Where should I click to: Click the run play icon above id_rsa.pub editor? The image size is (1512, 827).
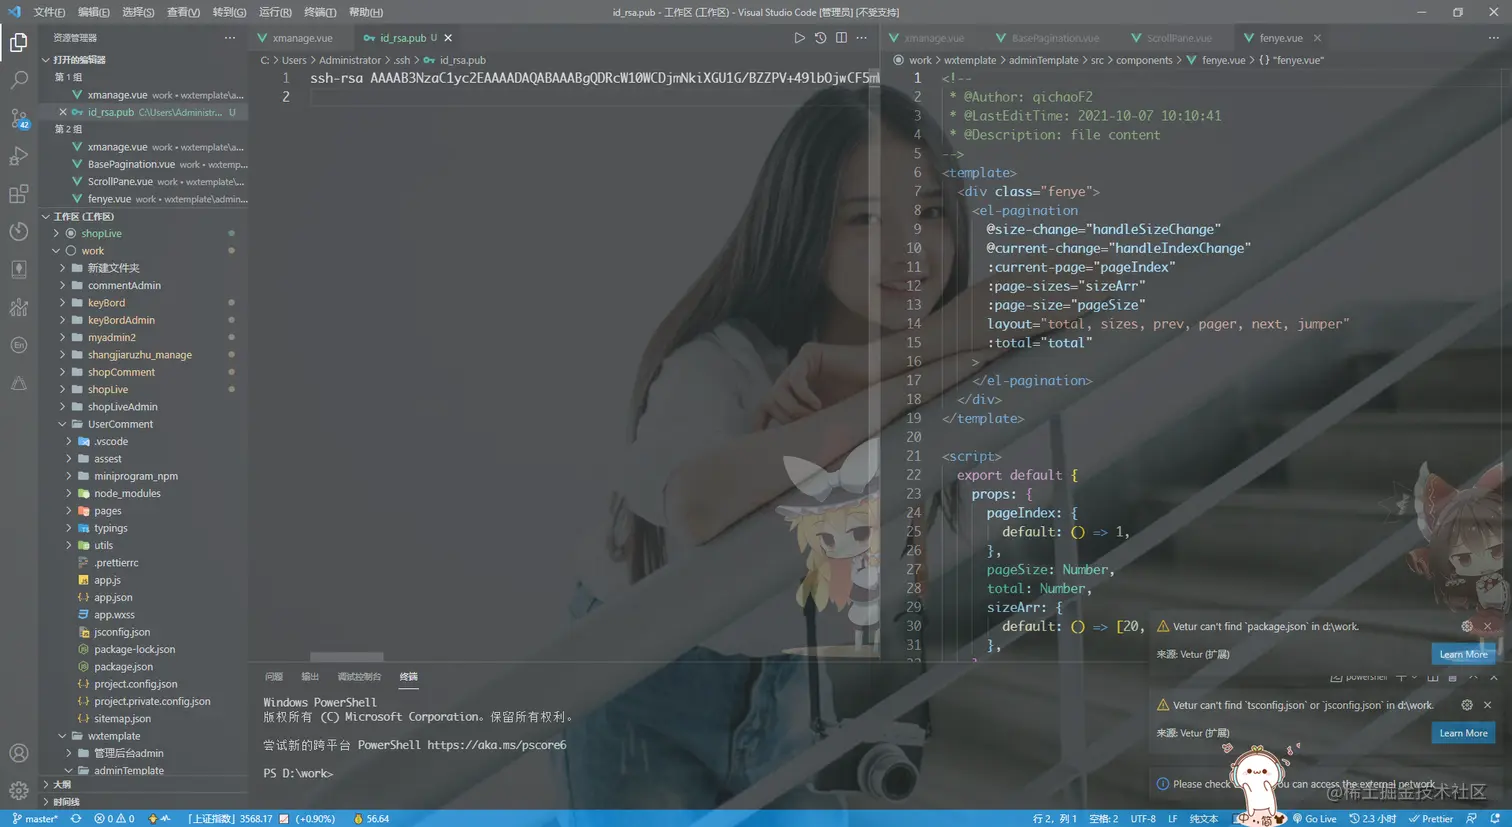(x=799, y=38)
